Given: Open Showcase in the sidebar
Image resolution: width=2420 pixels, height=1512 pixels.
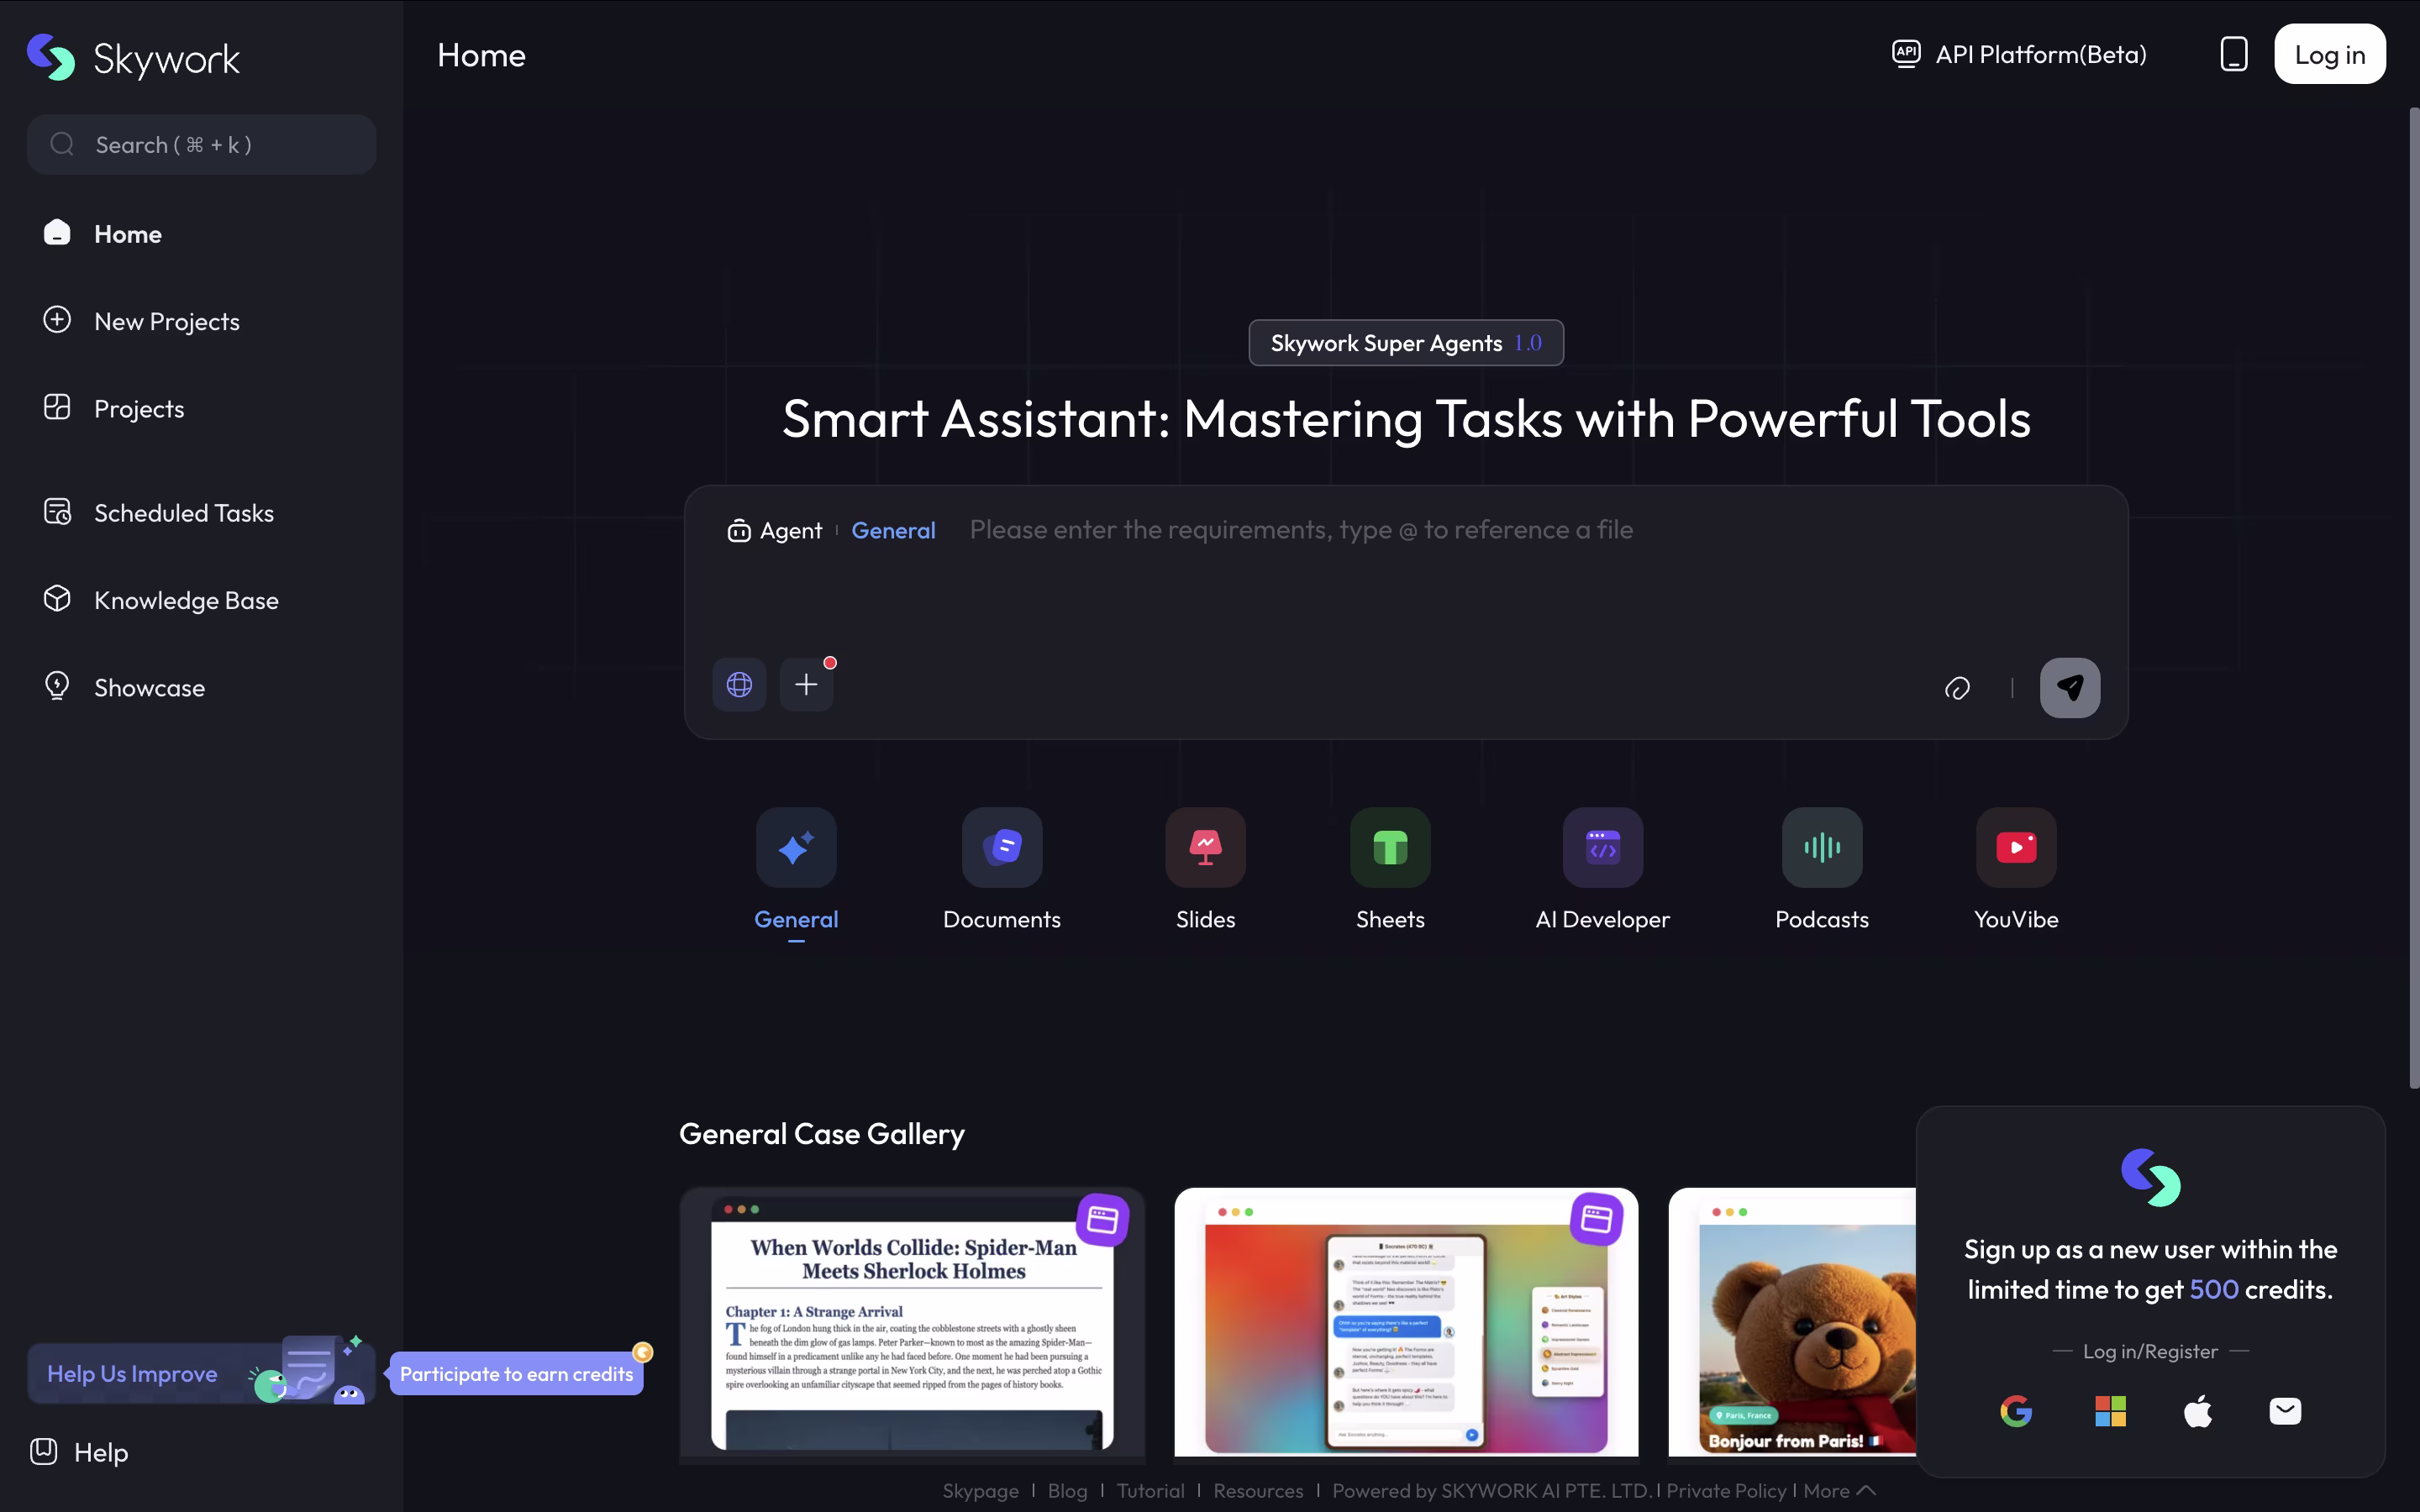Looking at the screenshot, I should coord(202,687).
